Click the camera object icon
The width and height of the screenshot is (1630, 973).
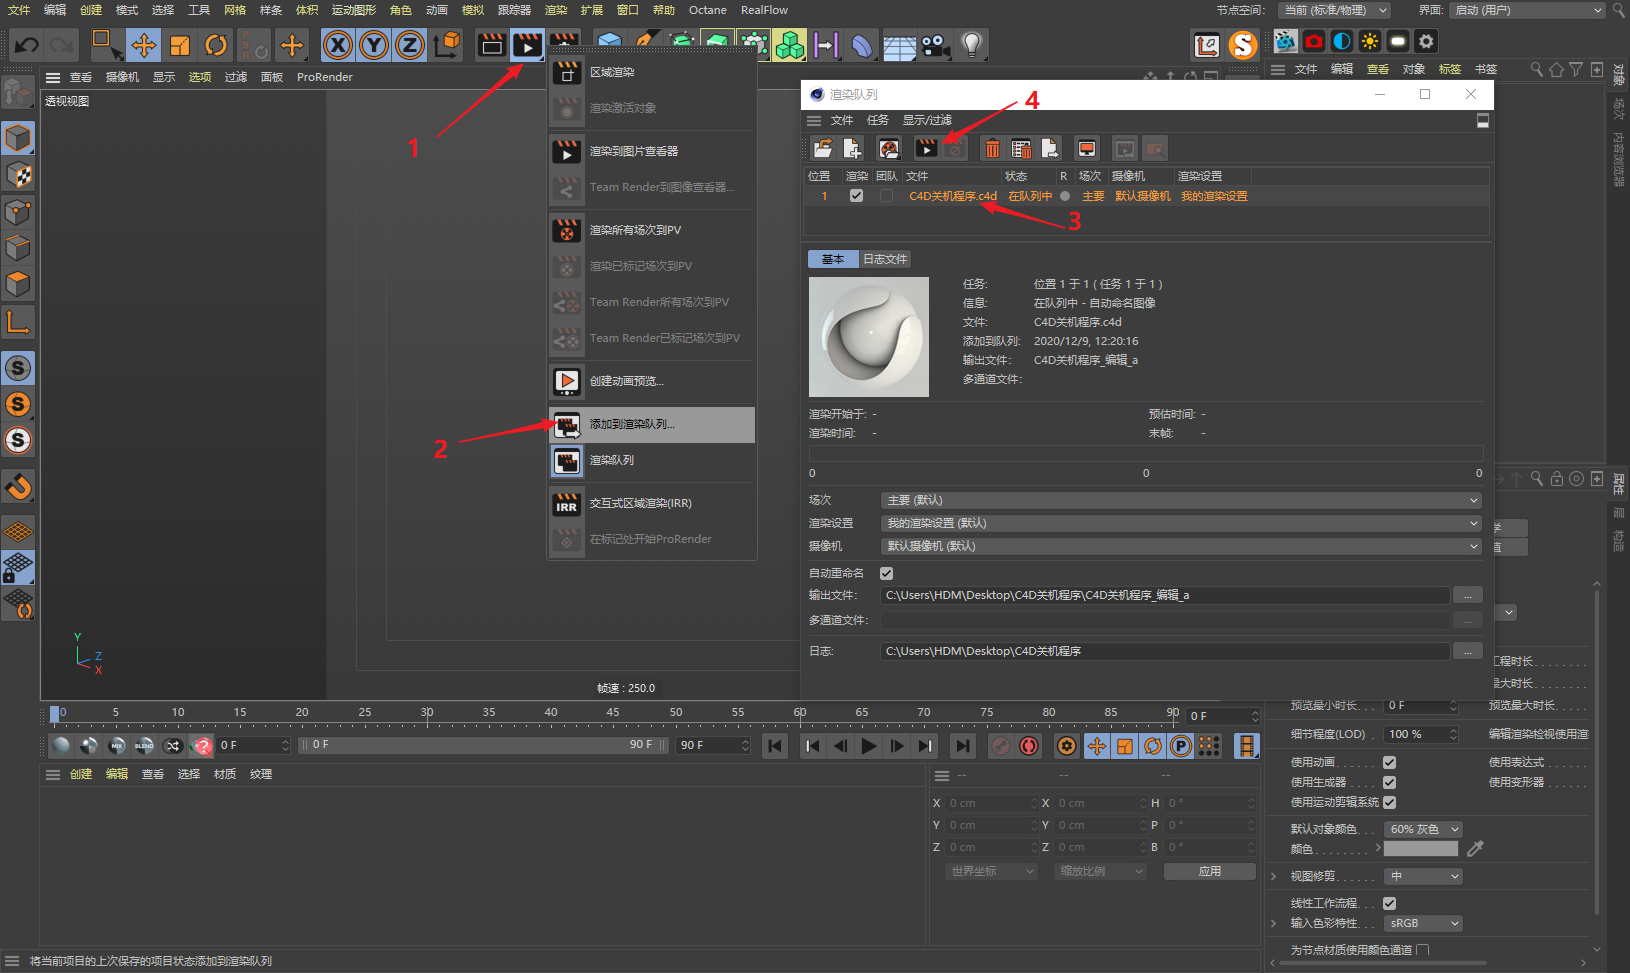[x=935, y=45]
